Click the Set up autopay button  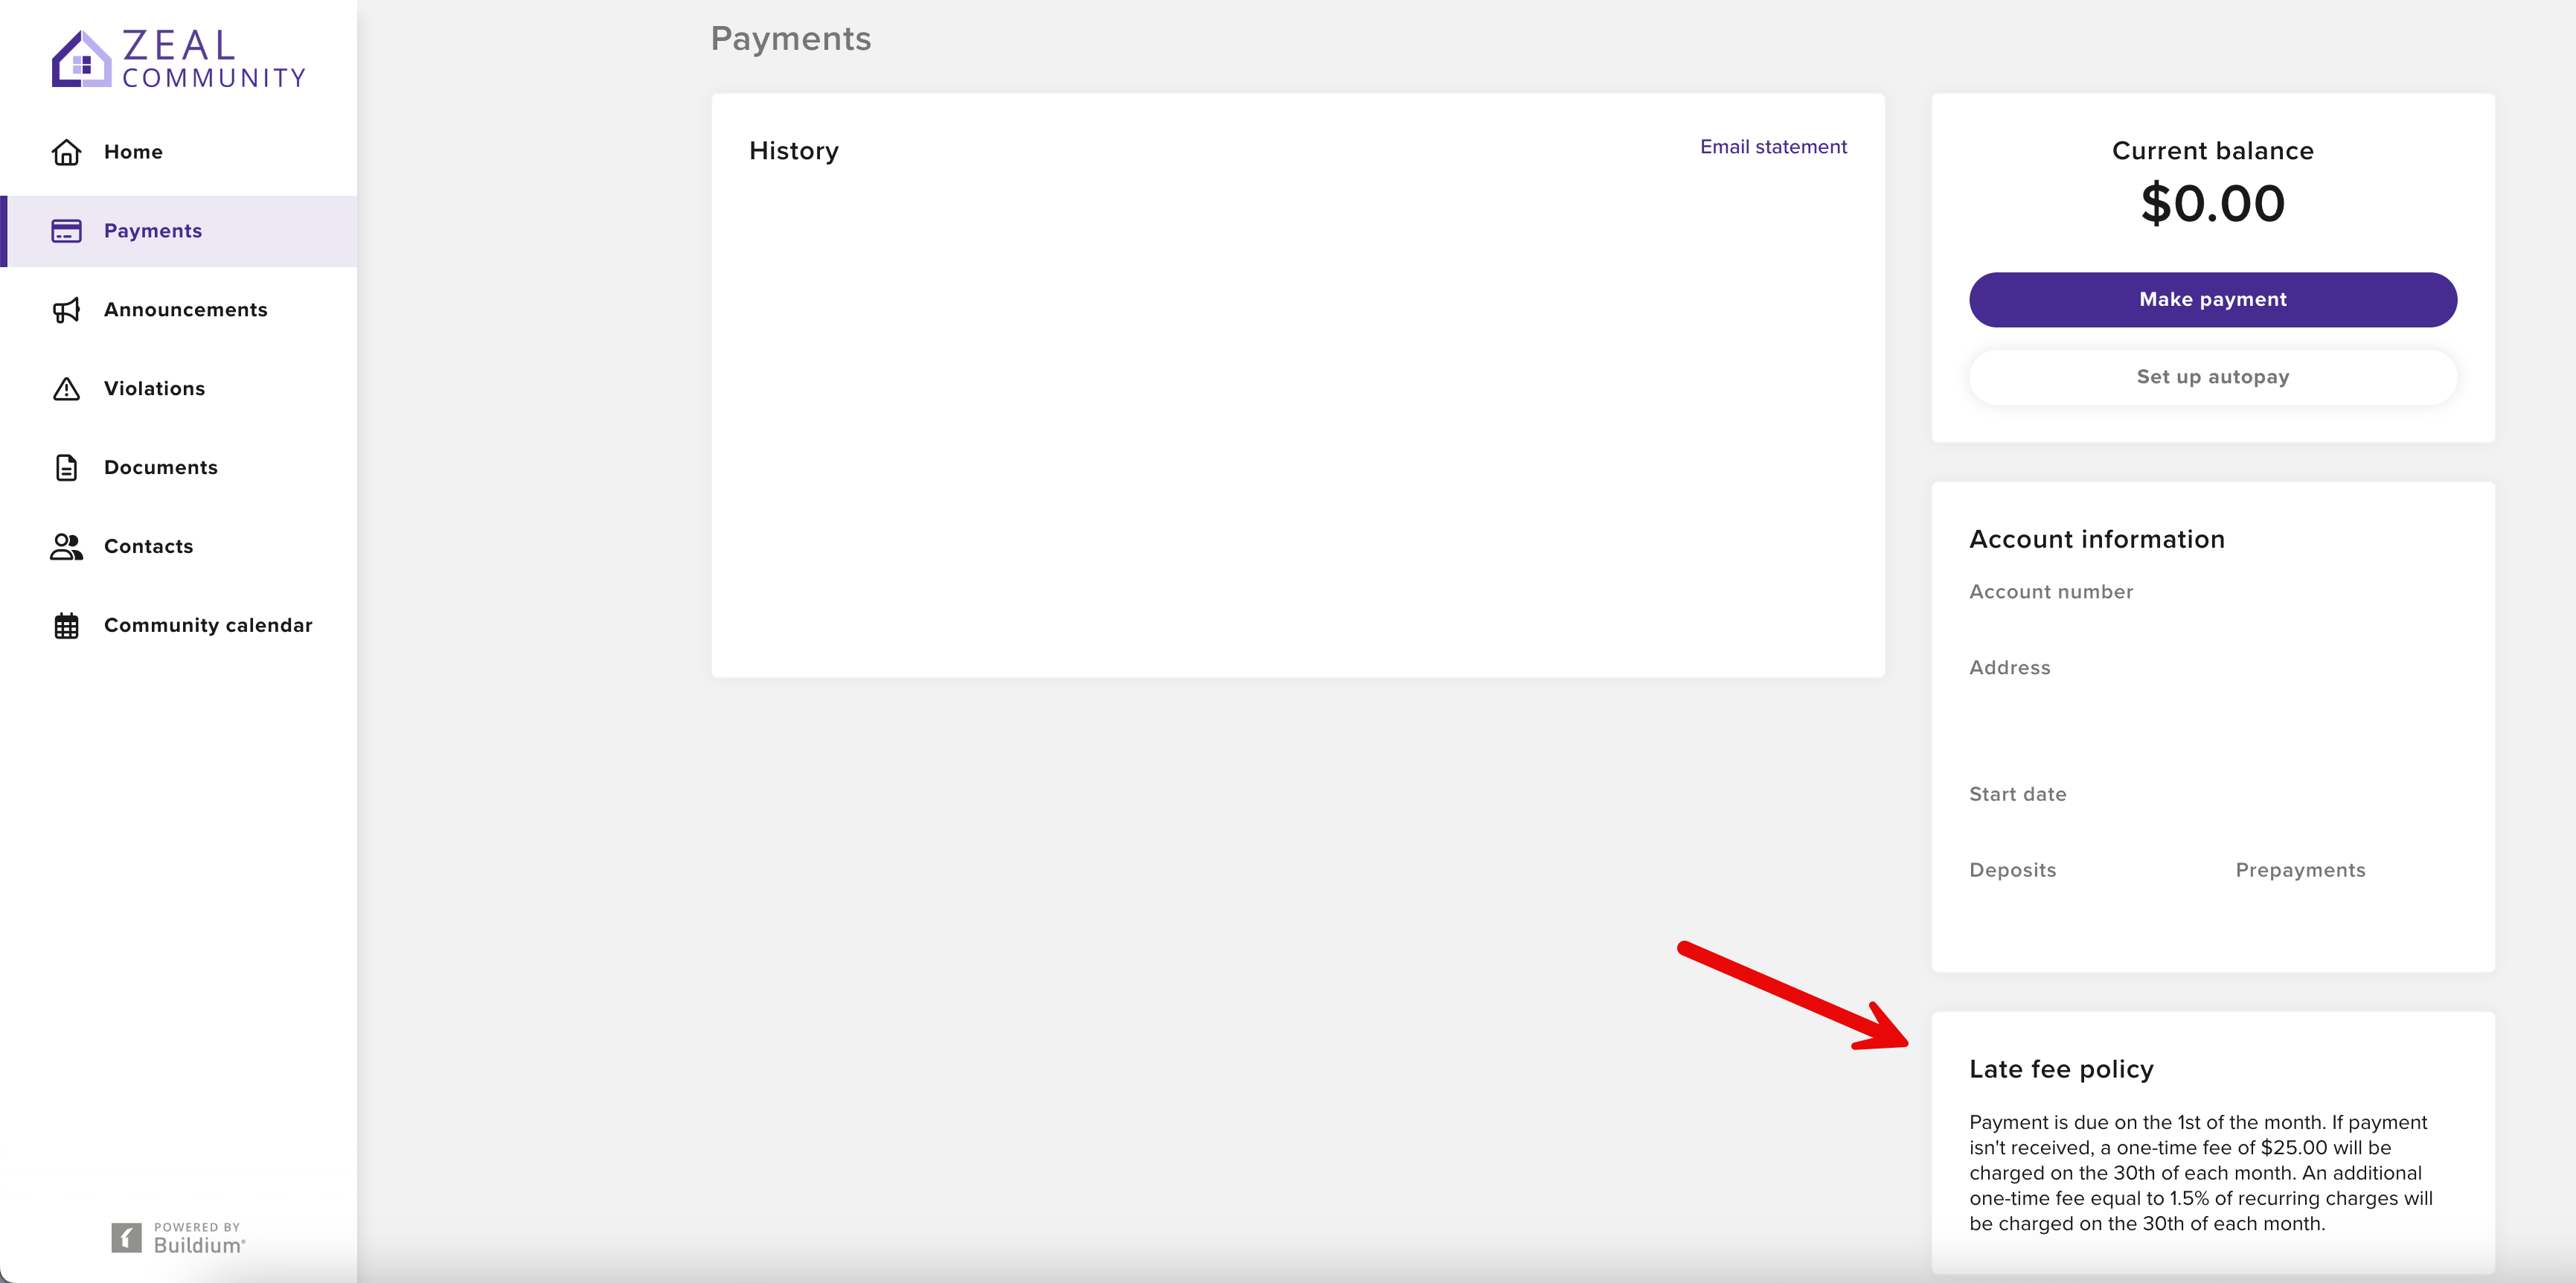click(x=2212, y=377)
